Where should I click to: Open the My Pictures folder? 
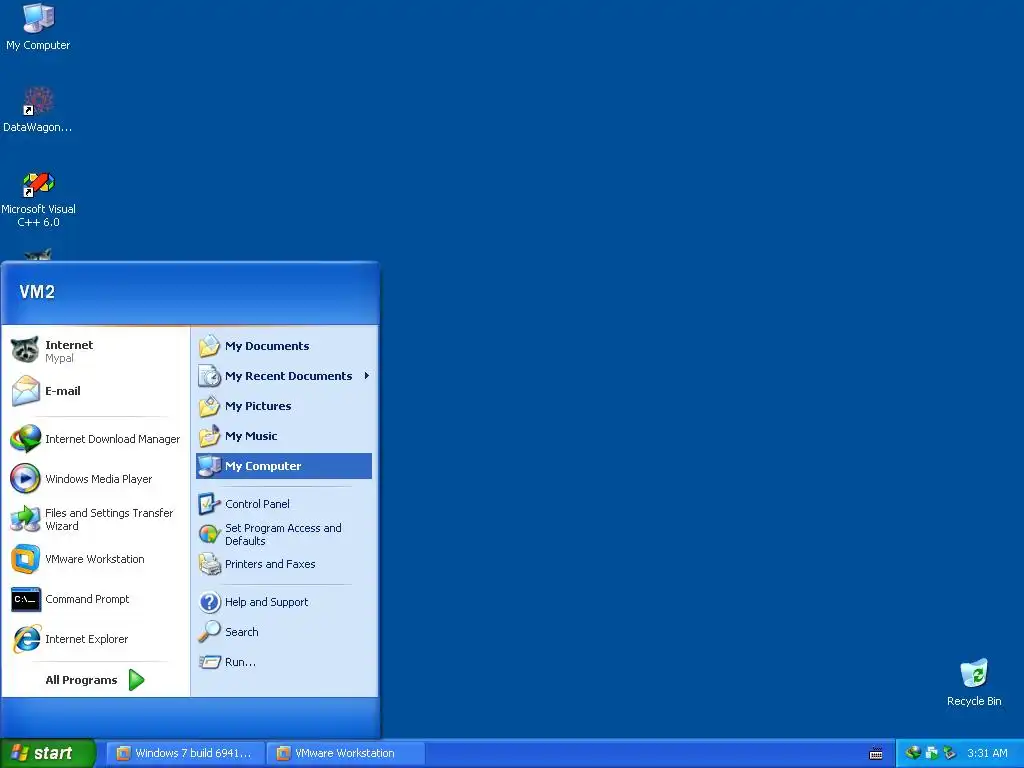(x=284, y=406)
